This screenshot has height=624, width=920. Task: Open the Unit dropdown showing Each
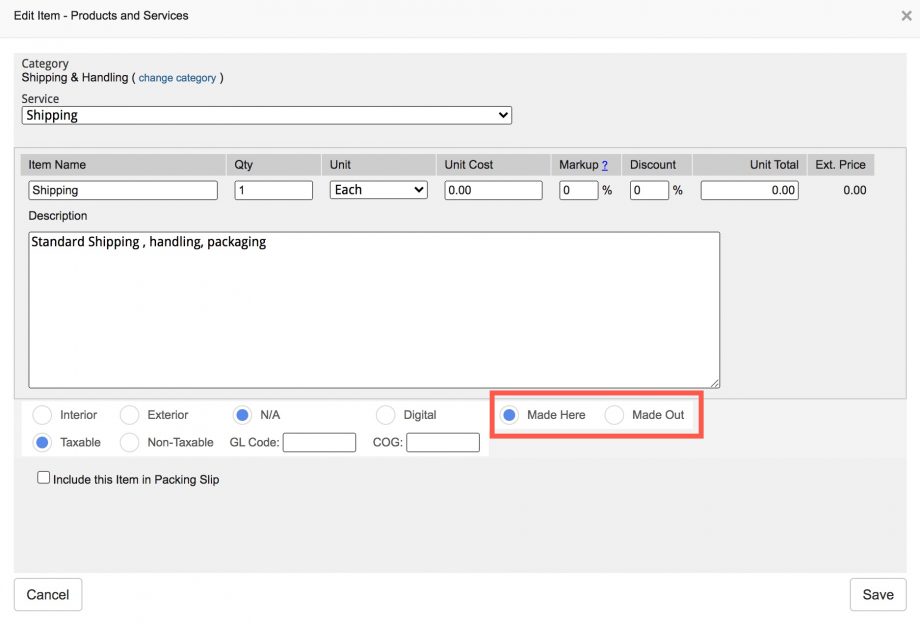[x=378, y=190]
